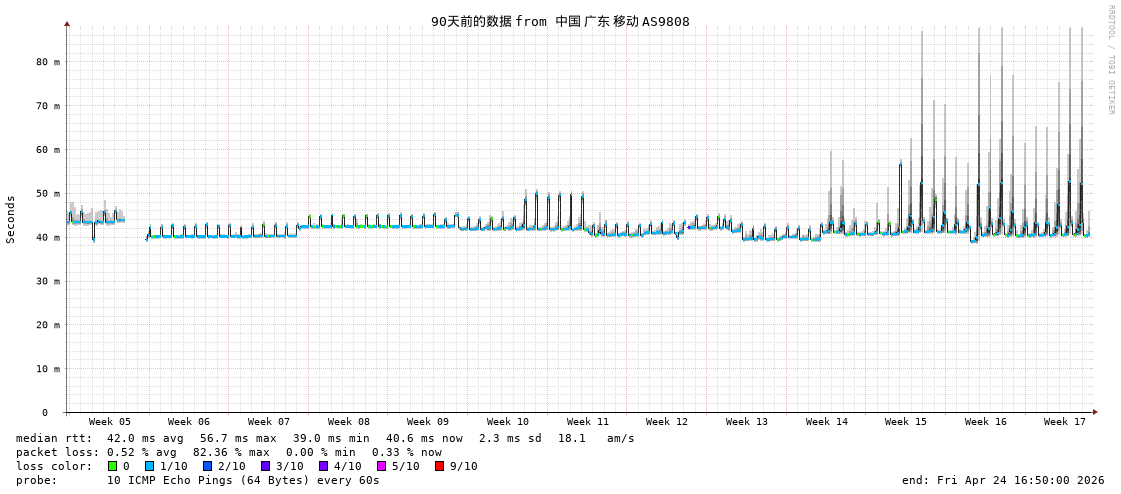The width and height of the screenshot is (1121, 494).
Task: Click the red 9/10 loss swatch
Action: [x=440, y=466]
